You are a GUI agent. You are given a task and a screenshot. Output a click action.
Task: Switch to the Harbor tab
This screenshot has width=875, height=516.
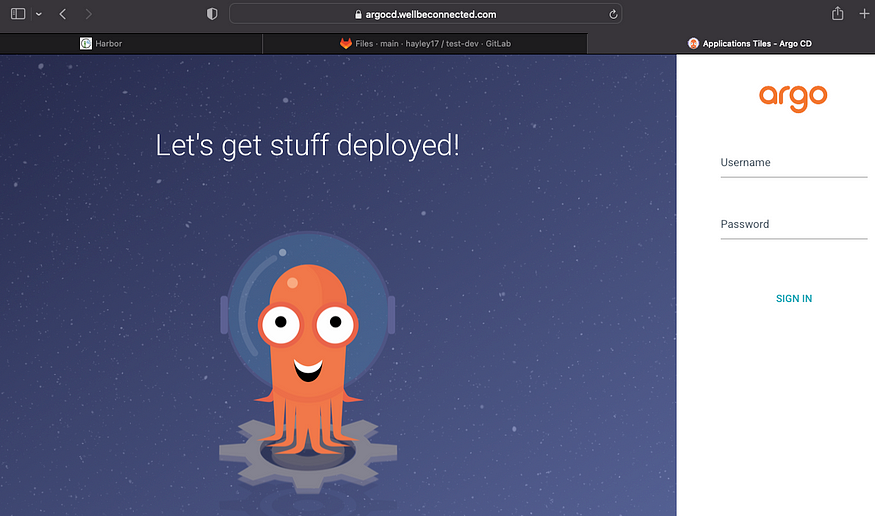point(131,44)
